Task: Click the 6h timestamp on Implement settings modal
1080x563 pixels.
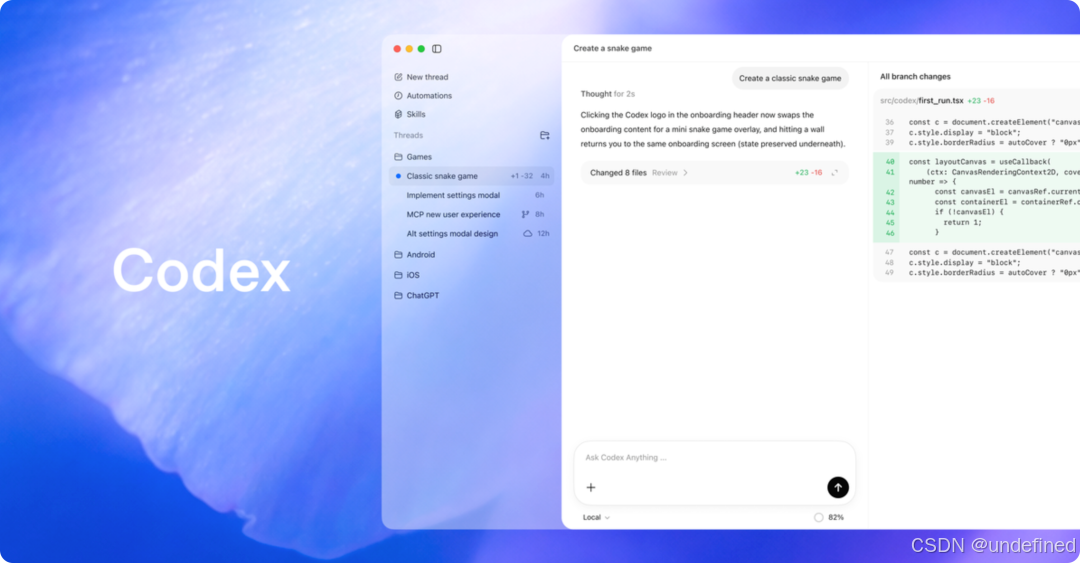Action: 539,196
